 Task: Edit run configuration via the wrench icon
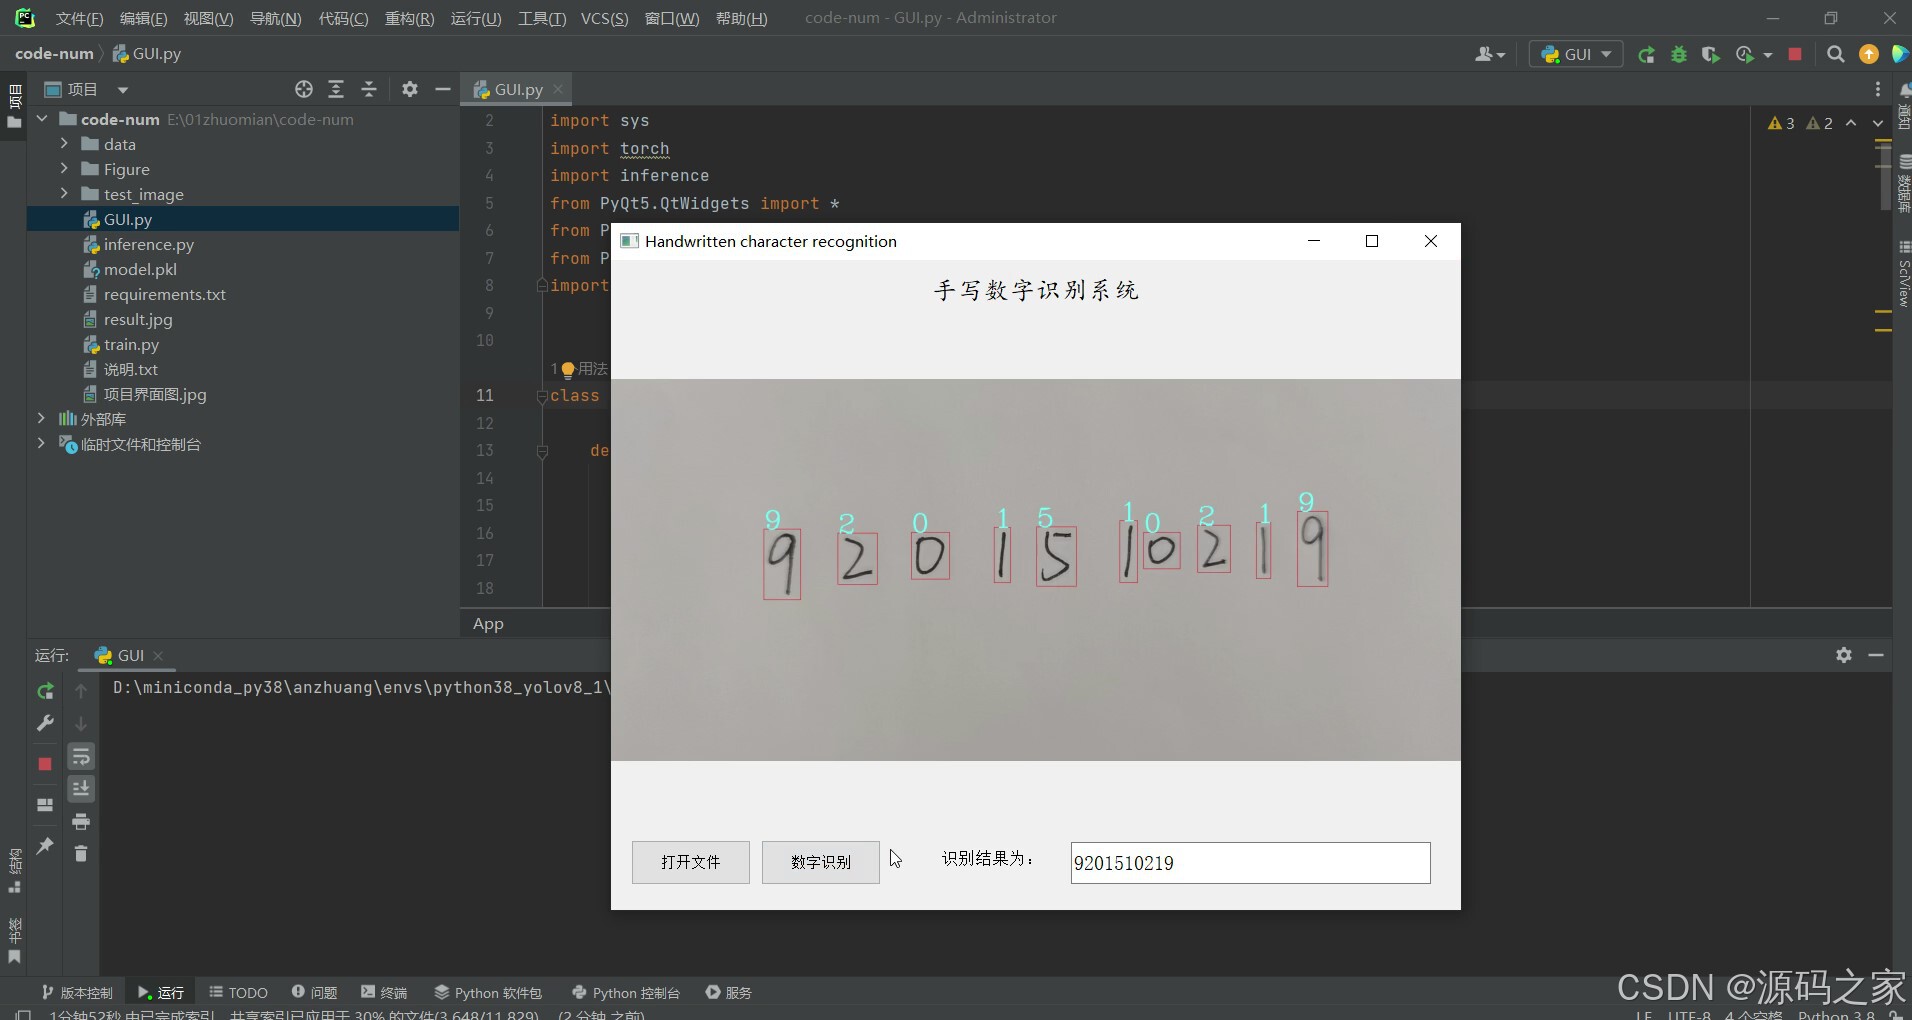point(45,723)
